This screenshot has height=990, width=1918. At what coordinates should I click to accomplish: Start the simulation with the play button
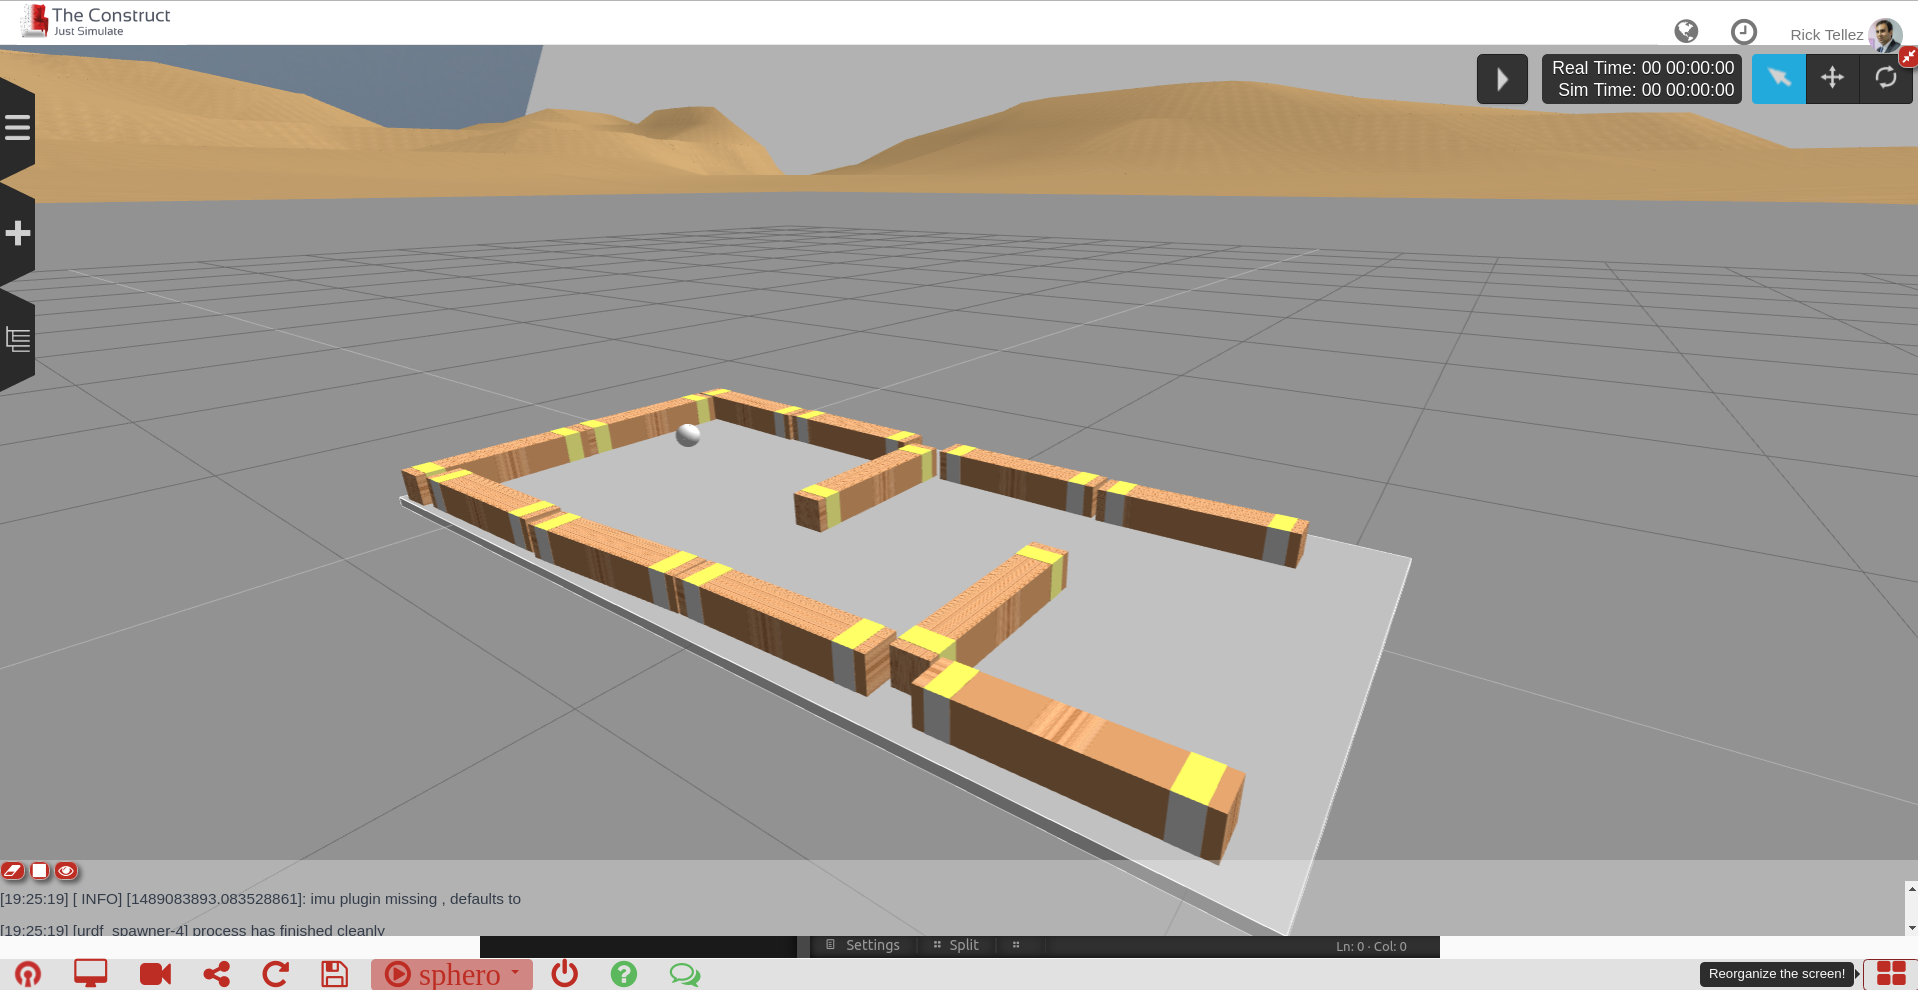[x=1501, y=79]
